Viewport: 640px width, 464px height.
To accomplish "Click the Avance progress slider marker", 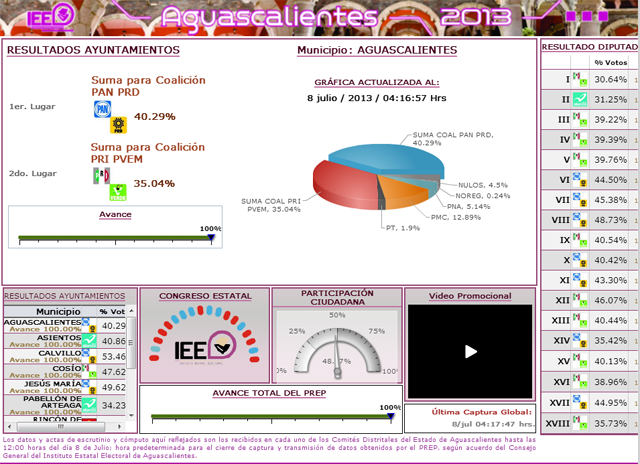I will coord(211,238).
